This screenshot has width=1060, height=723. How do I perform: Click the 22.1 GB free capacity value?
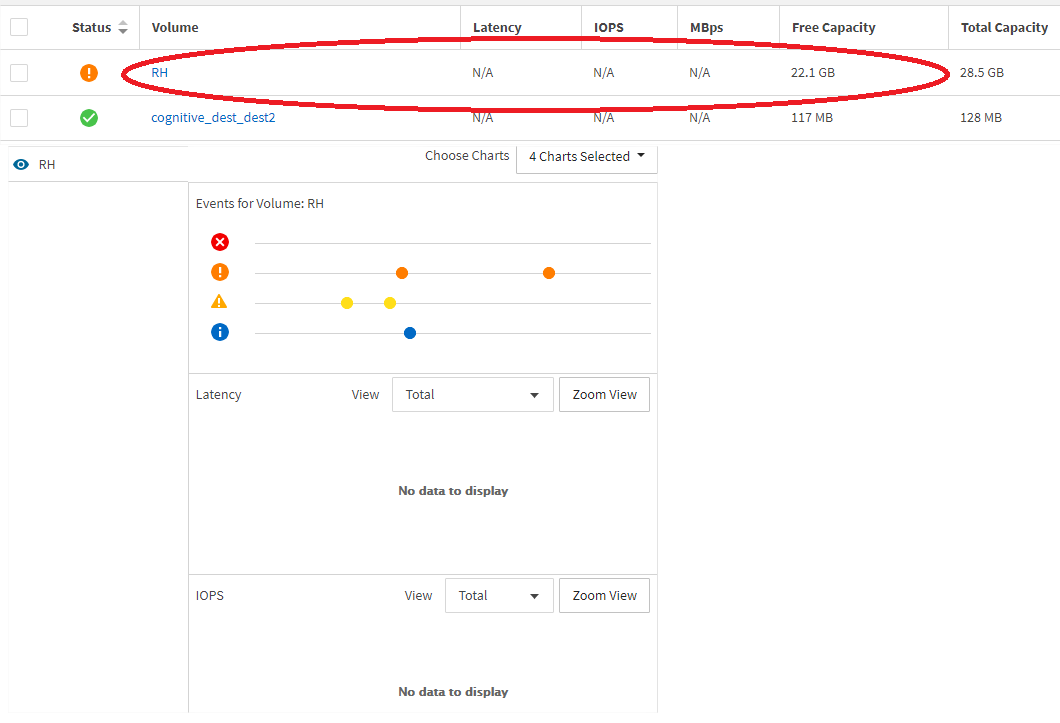813,72
